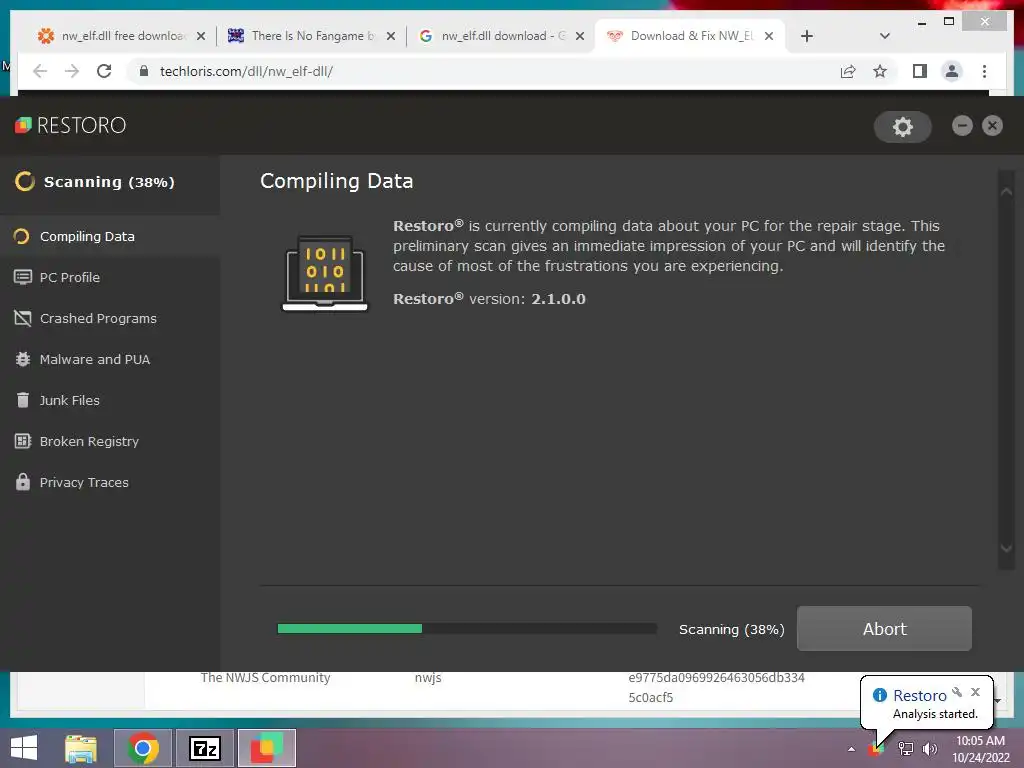Screen dimensions: 1024x768
Task: Click the Restoro notification wrench icon
Action: pos(957,692)
